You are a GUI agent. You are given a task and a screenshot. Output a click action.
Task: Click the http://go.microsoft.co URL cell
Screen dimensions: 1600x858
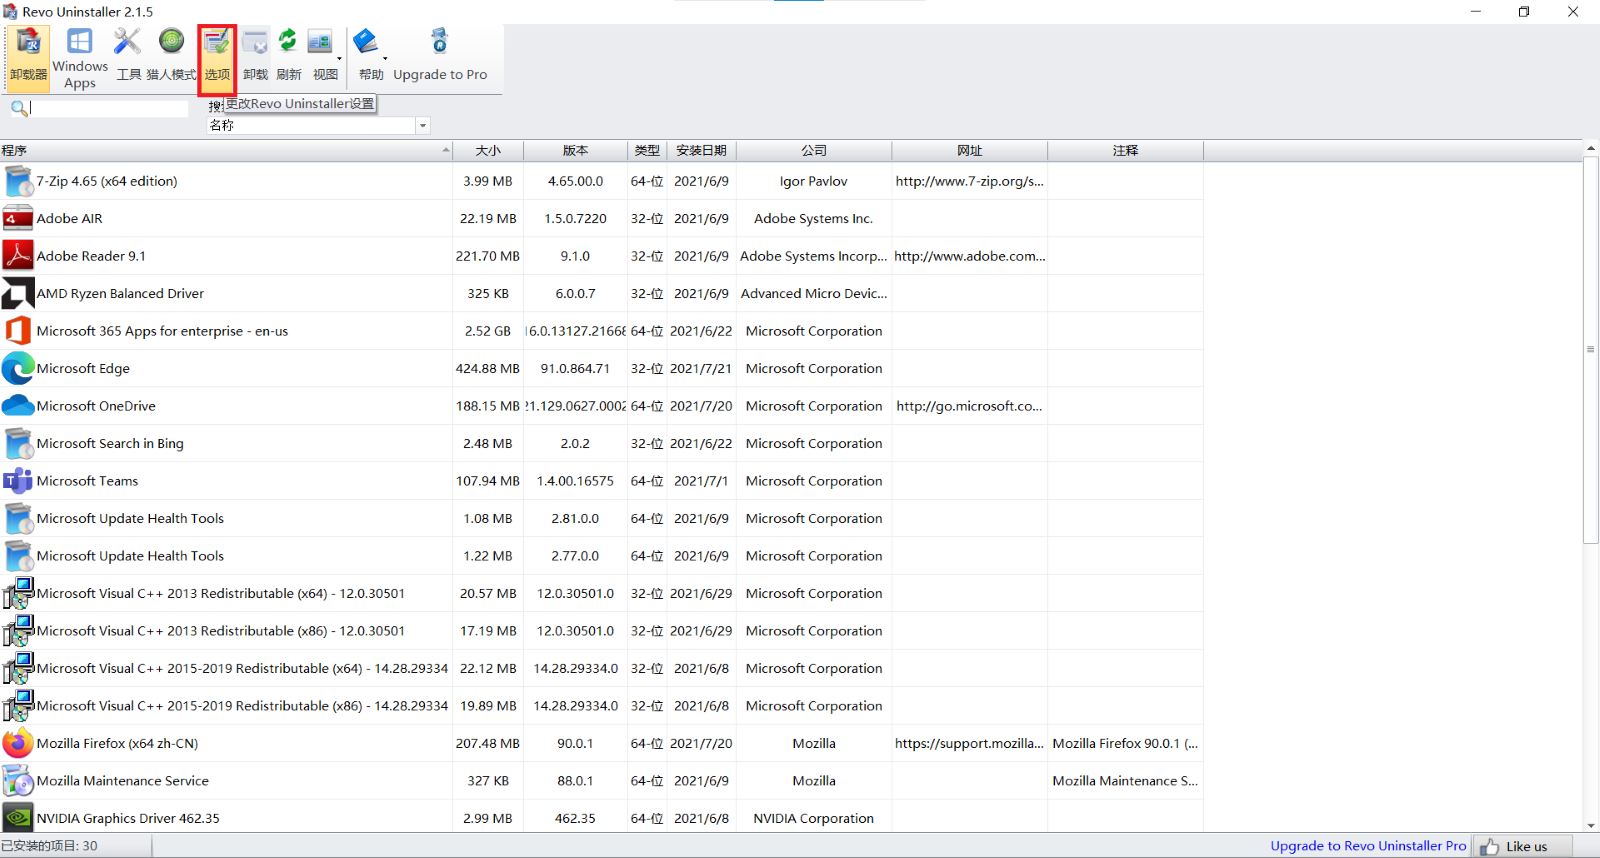(970, 406)
